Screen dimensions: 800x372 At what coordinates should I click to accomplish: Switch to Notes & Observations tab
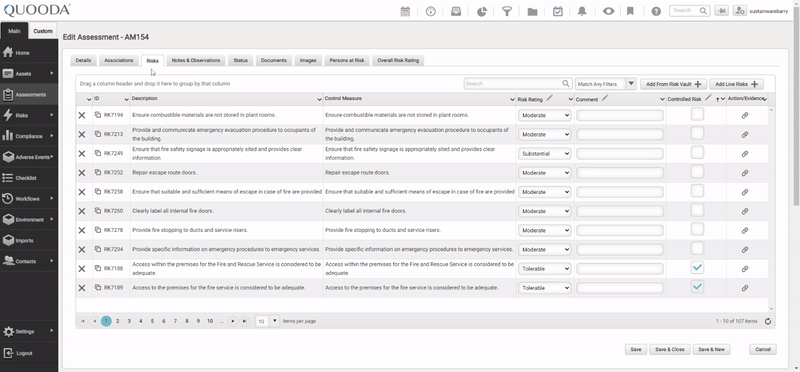(x=196, y=60)
